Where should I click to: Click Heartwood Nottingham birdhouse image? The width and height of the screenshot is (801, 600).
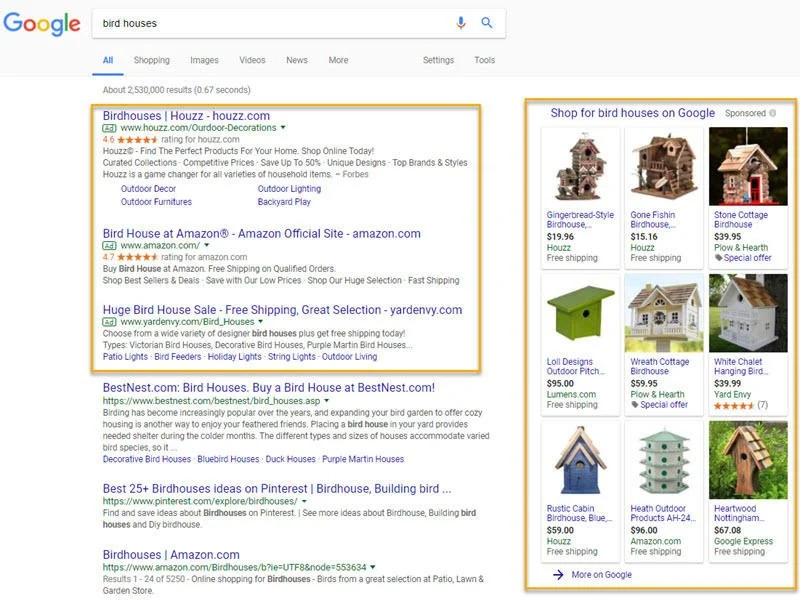click(x=748, y=460)
